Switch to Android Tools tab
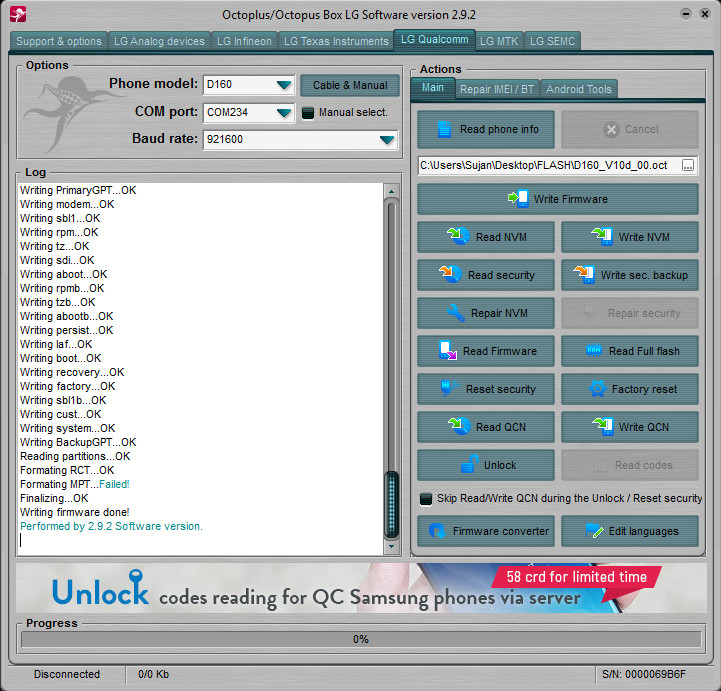Viewport: 721px width, 691px height. [578, 89]
